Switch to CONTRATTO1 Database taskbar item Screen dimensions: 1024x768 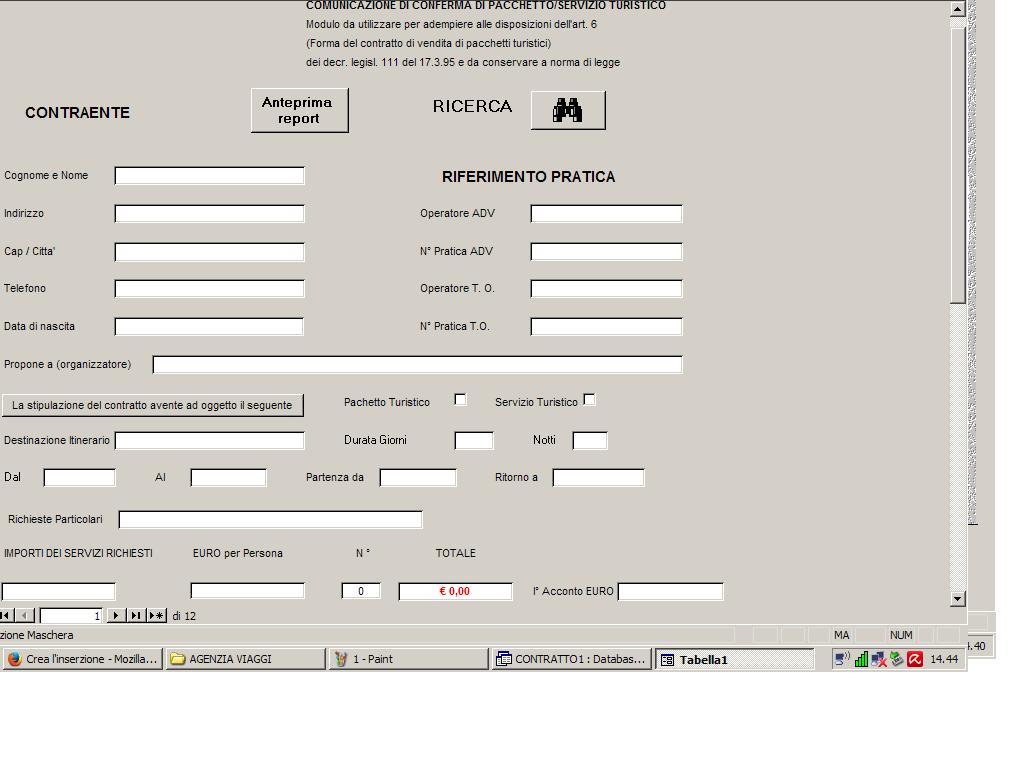[572, 660]
